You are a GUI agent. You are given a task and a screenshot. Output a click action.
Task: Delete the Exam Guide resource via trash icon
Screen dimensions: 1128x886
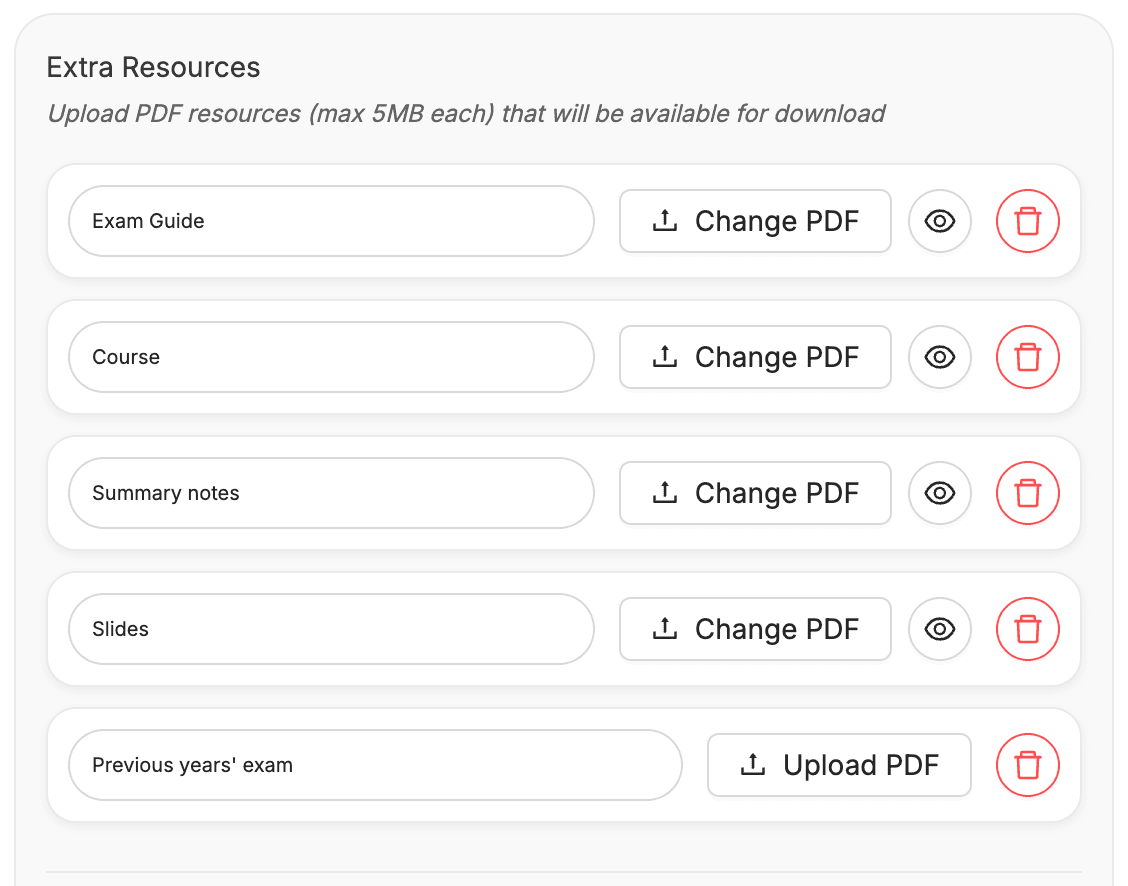1027,221
